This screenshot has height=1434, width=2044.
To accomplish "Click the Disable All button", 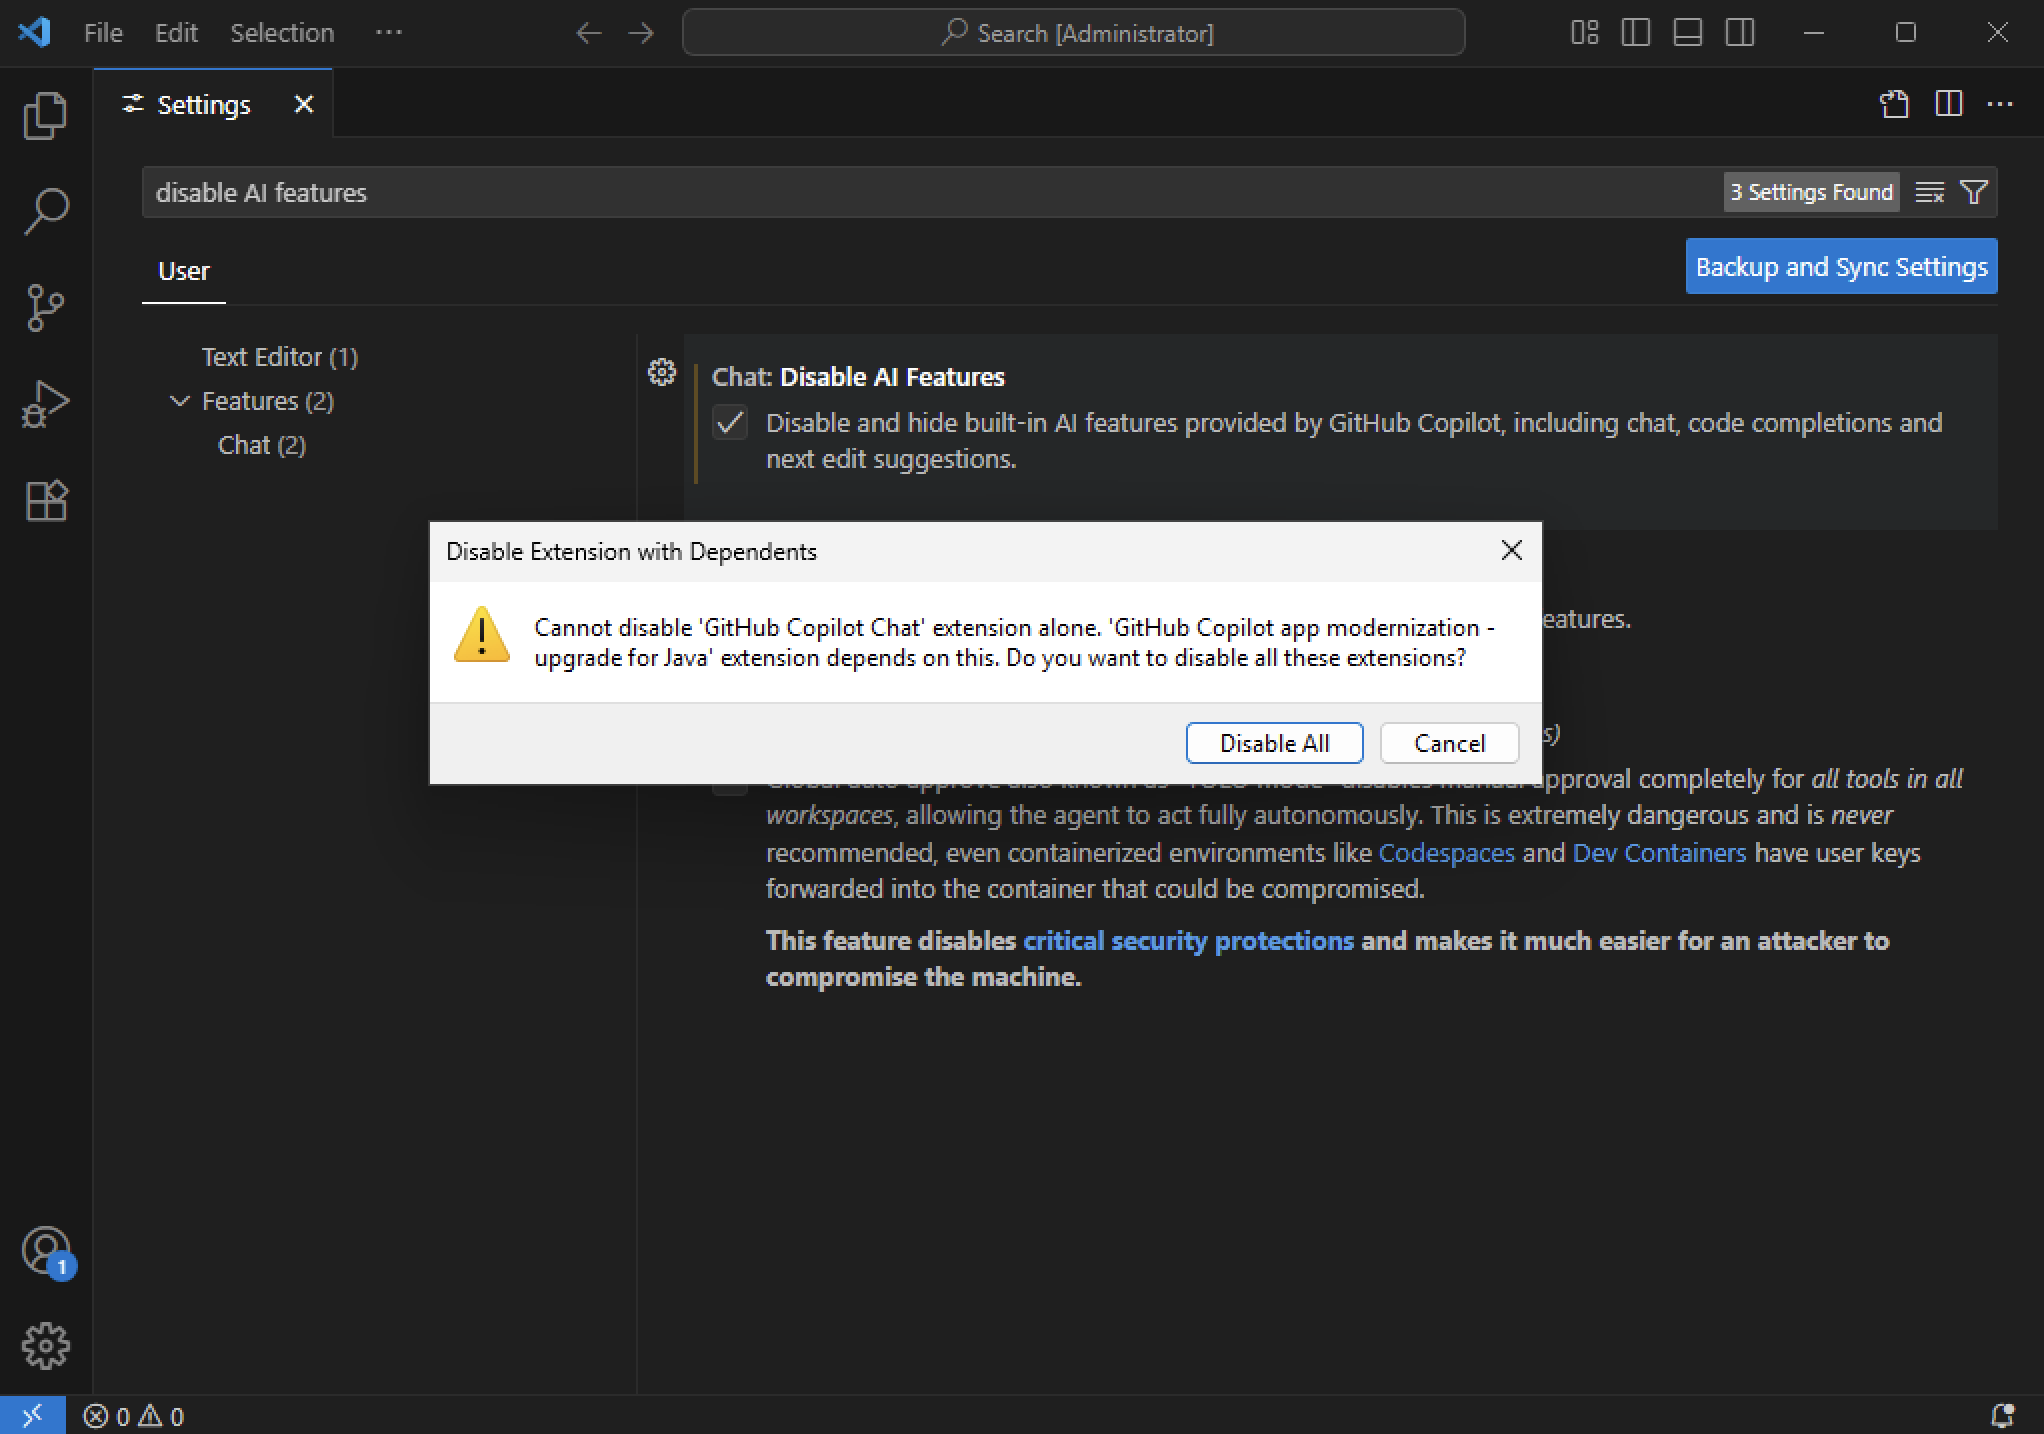I will (x=1274, y=743).
